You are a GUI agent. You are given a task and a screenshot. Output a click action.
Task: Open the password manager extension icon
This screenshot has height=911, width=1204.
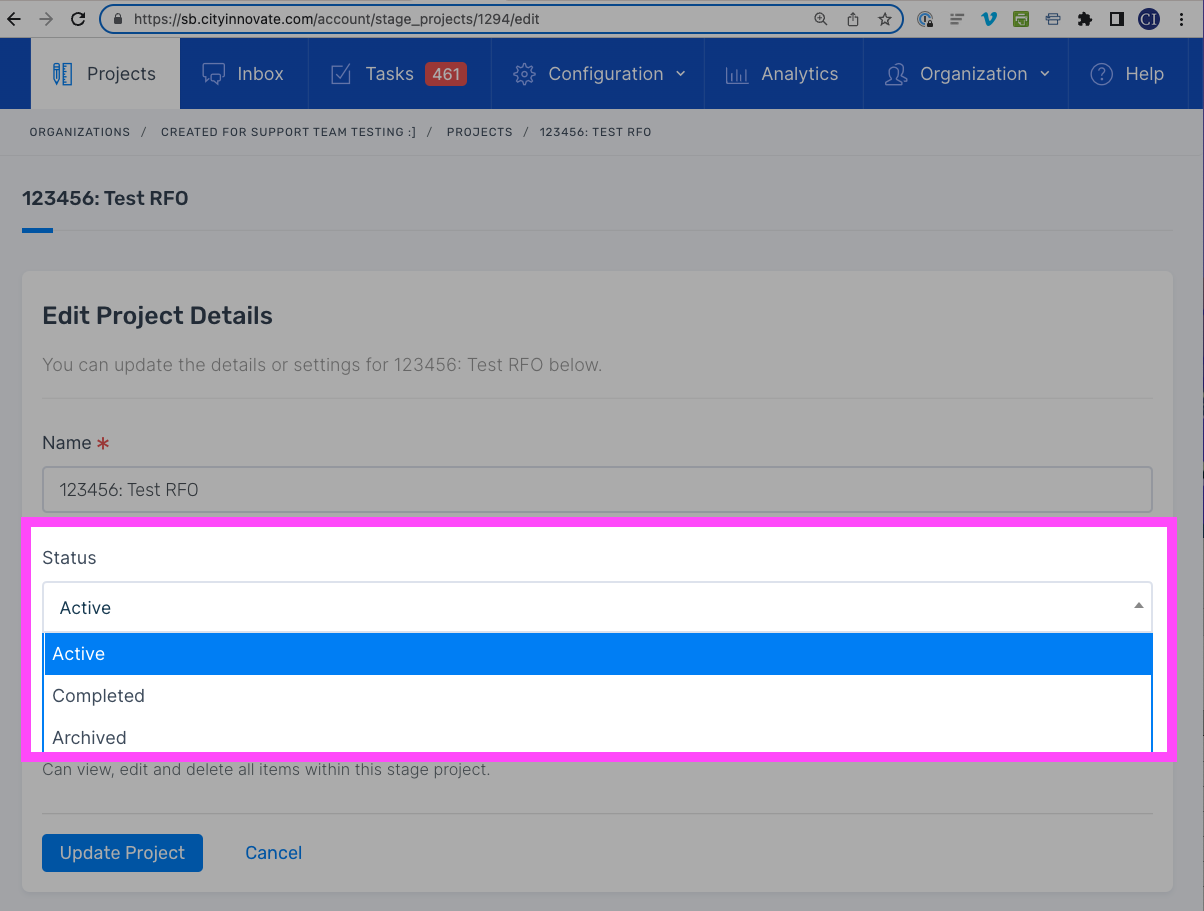tap(926, 19)
